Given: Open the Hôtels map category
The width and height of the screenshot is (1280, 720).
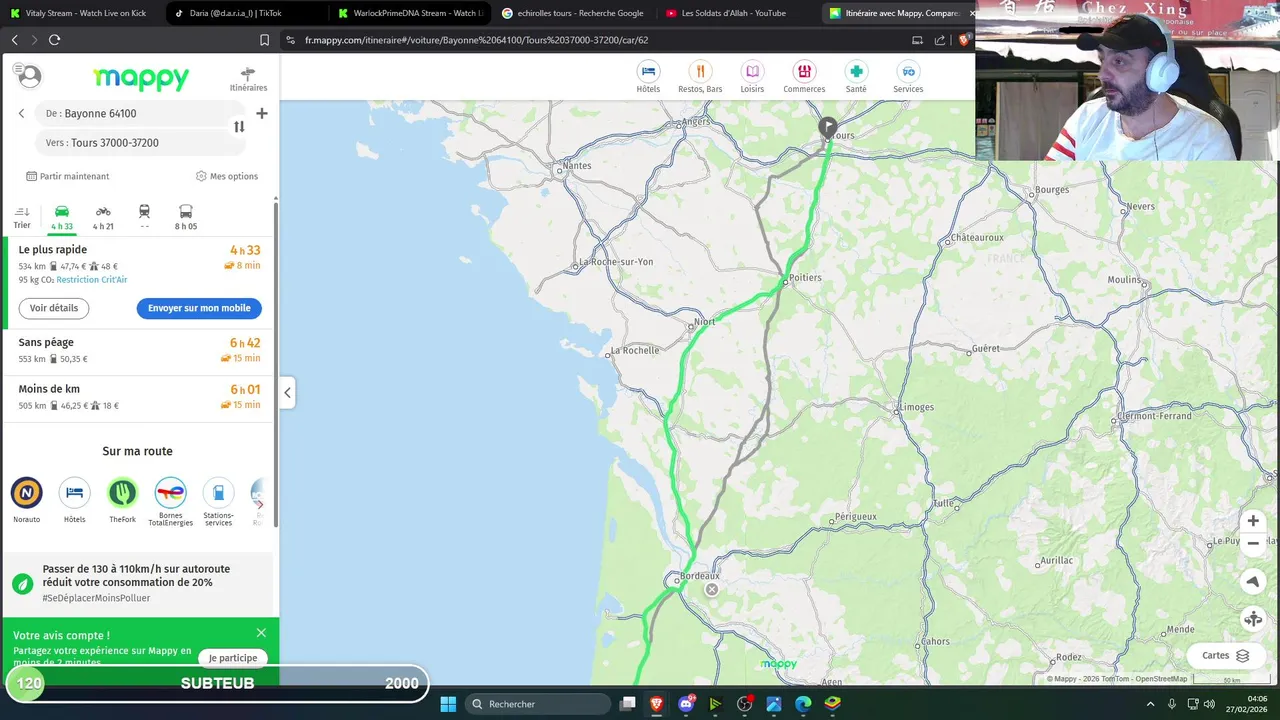Looking at the screenshot, I should pyautogui.click(x=648, y=77).
